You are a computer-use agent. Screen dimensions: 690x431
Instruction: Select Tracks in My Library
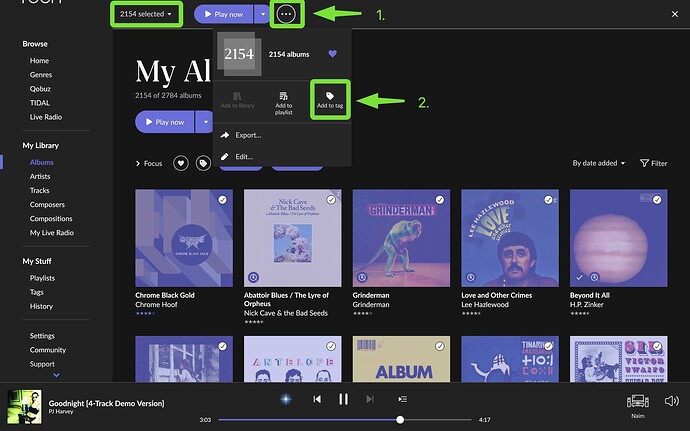pos(40,190)
